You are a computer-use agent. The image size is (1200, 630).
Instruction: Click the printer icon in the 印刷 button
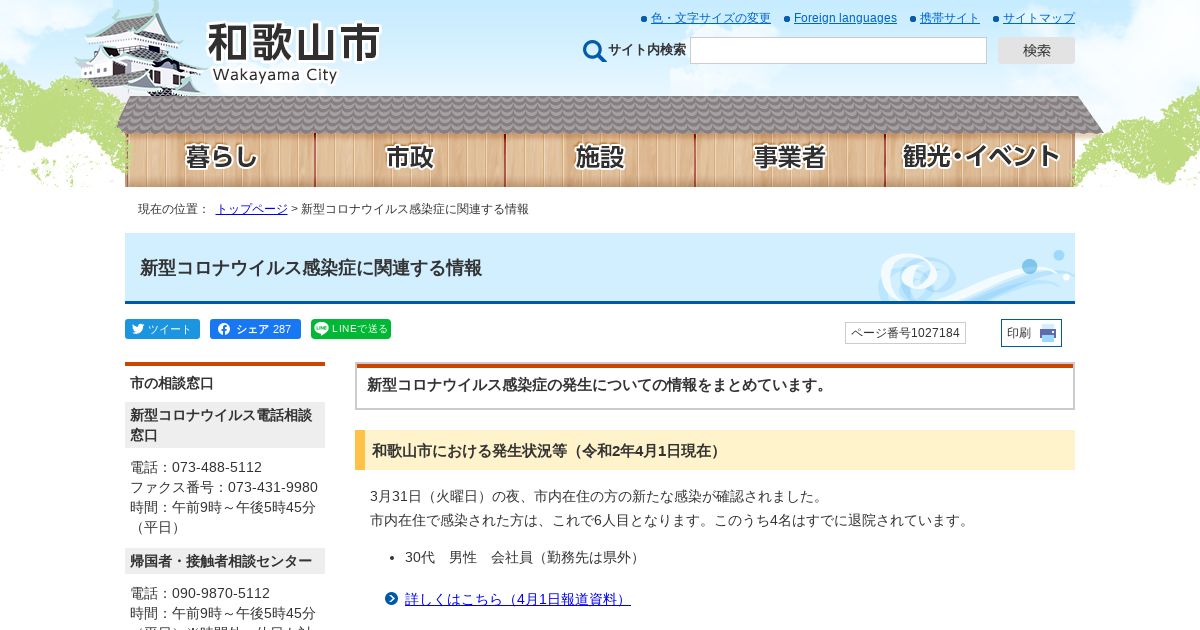click(1047, 333)
